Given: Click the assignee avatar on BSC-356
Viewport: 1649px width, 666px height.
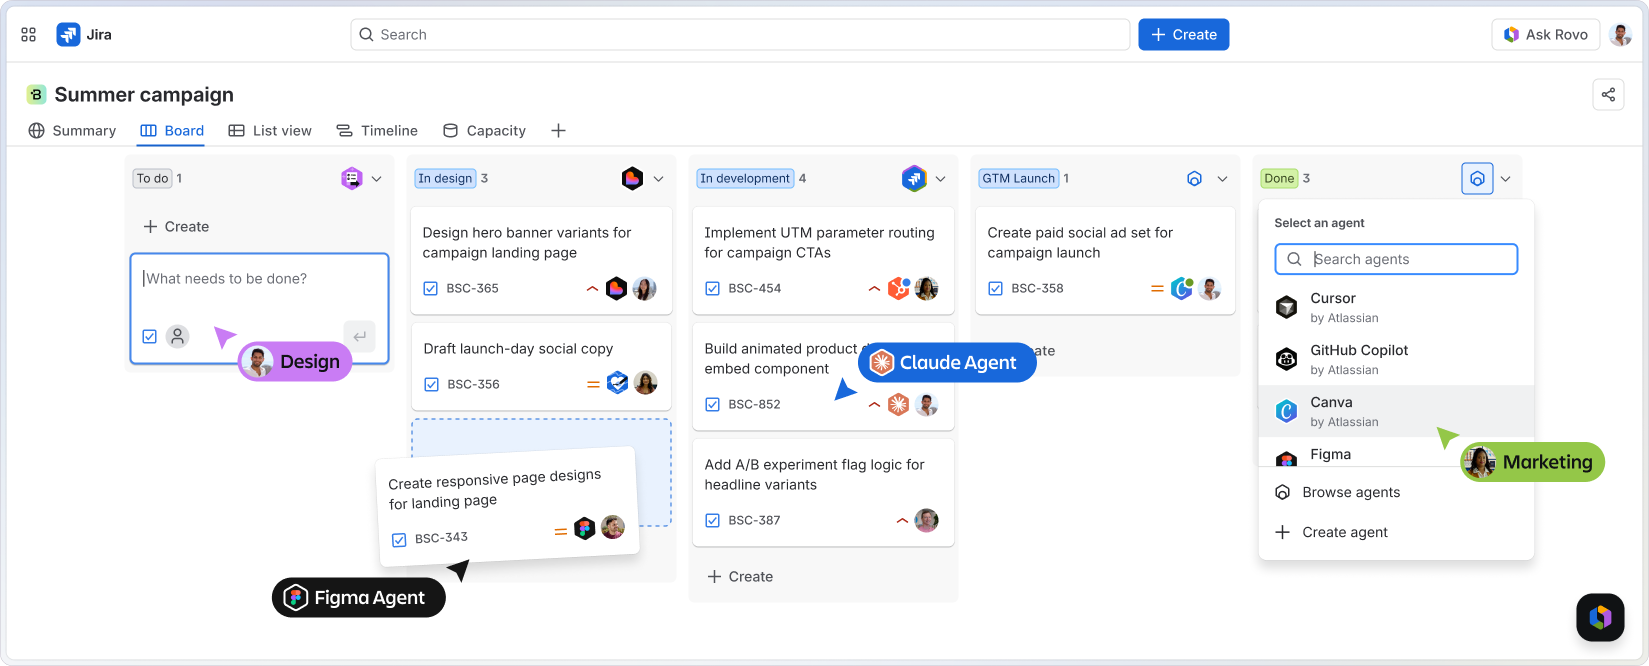Looking at the screenshot, I should tap(646, 383).
